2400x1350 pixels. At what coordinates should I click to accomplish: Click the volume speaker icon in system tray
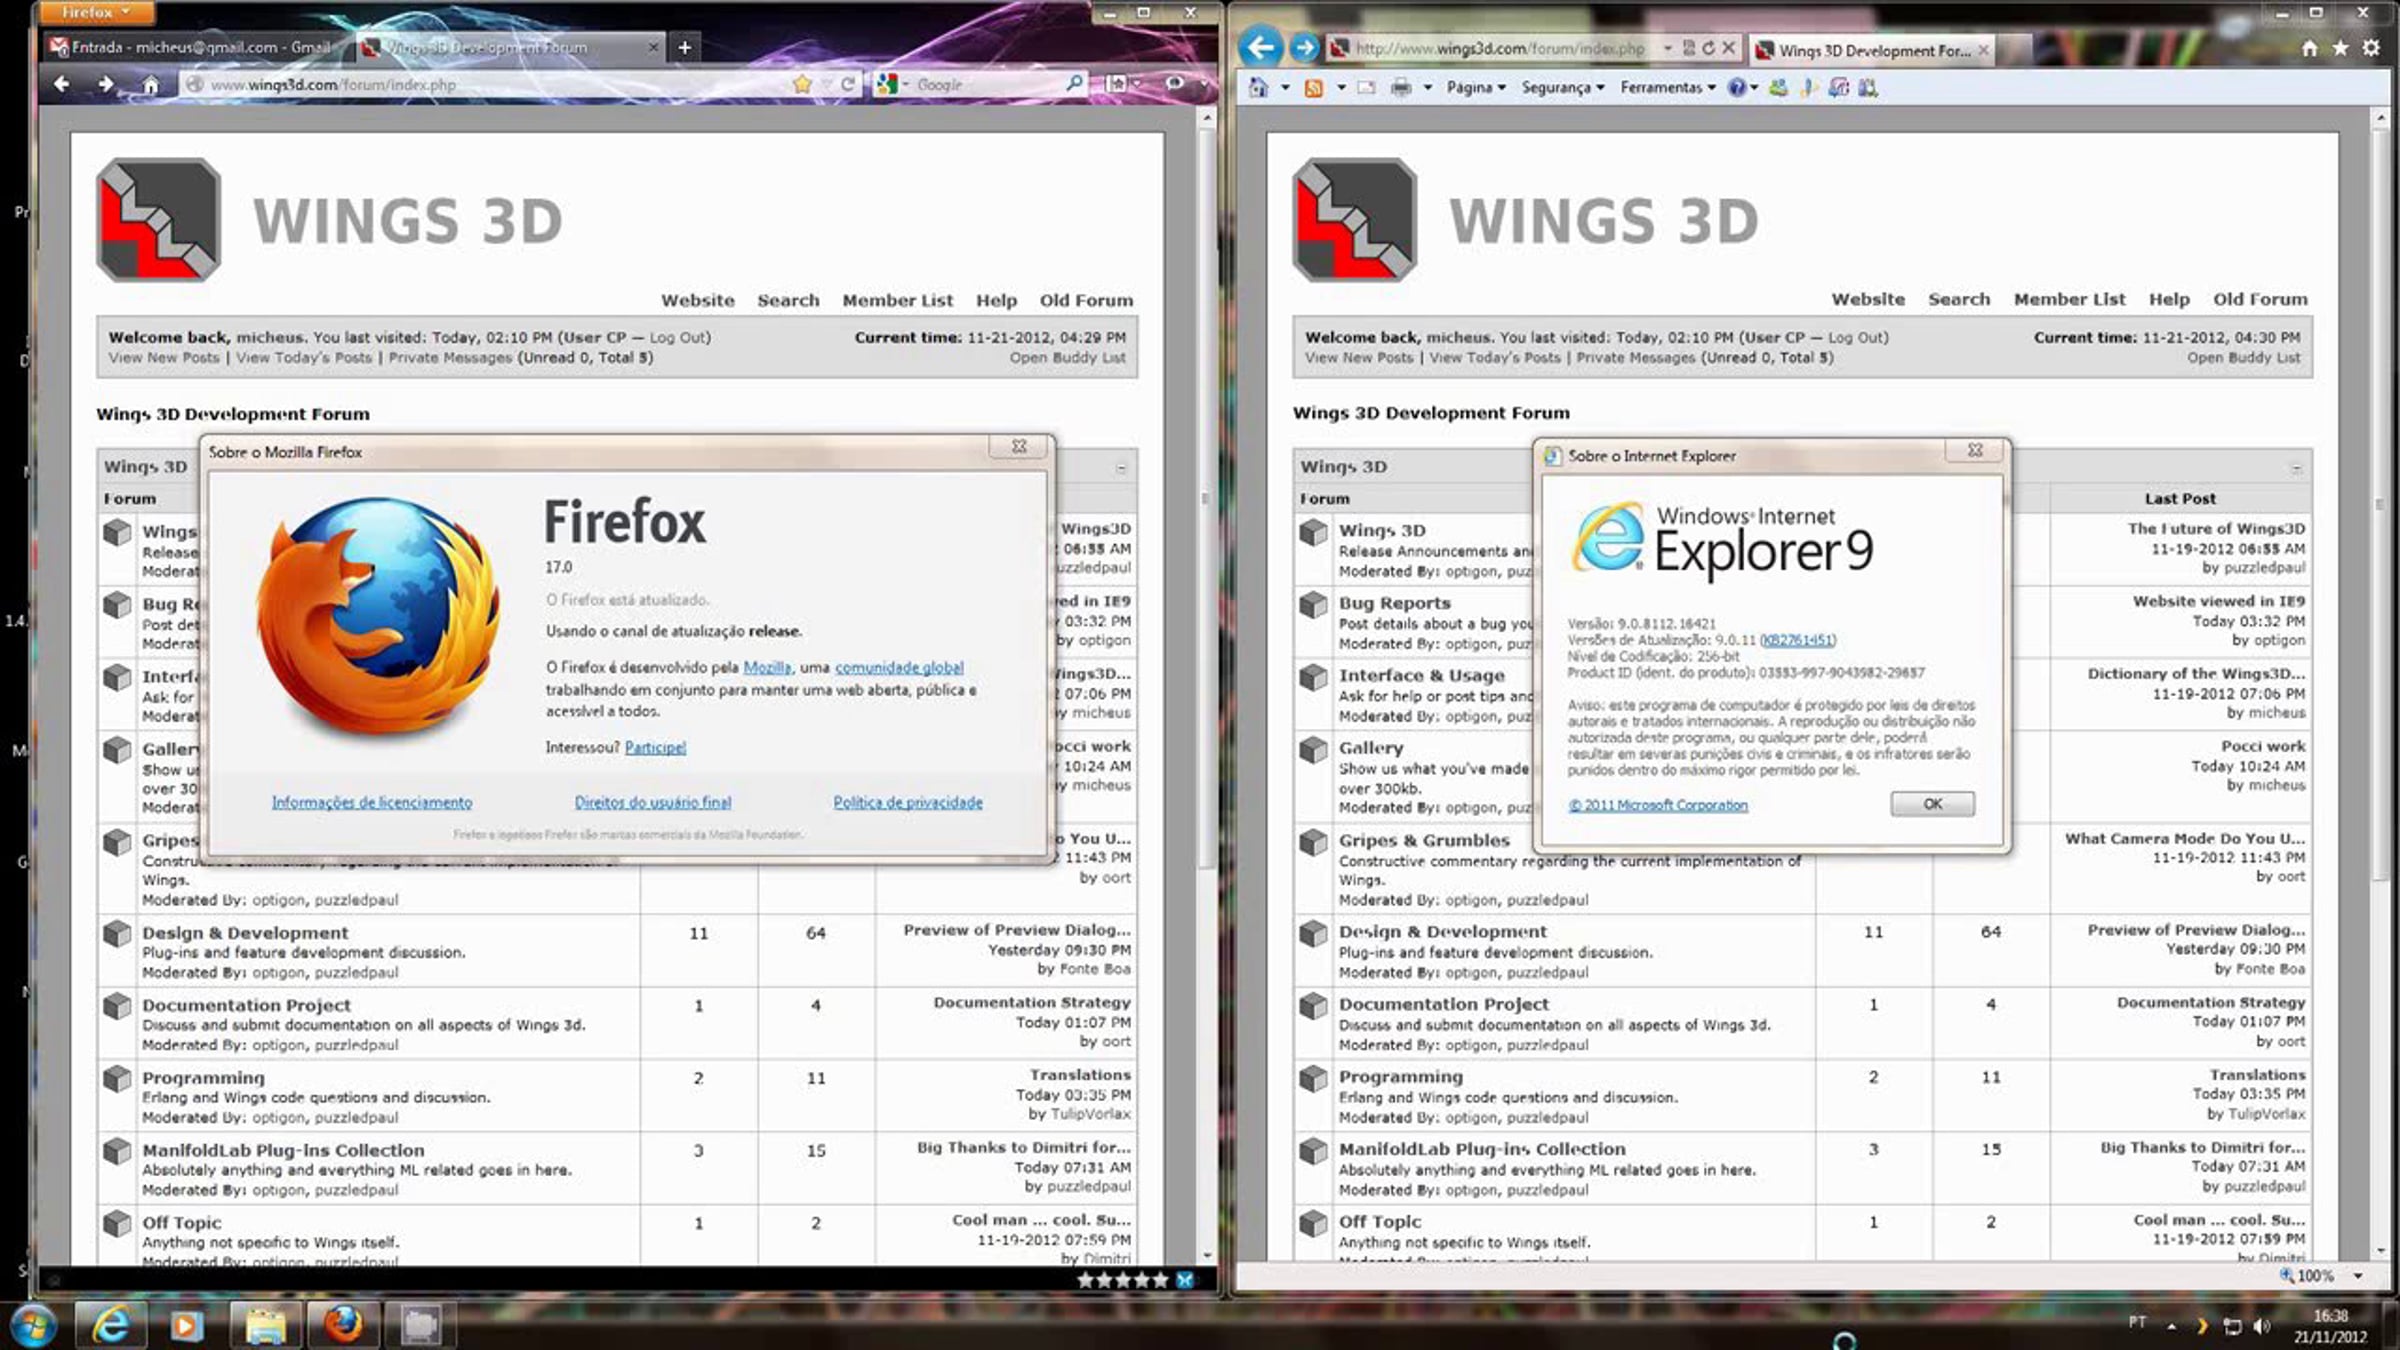tap(2262, 1327)
